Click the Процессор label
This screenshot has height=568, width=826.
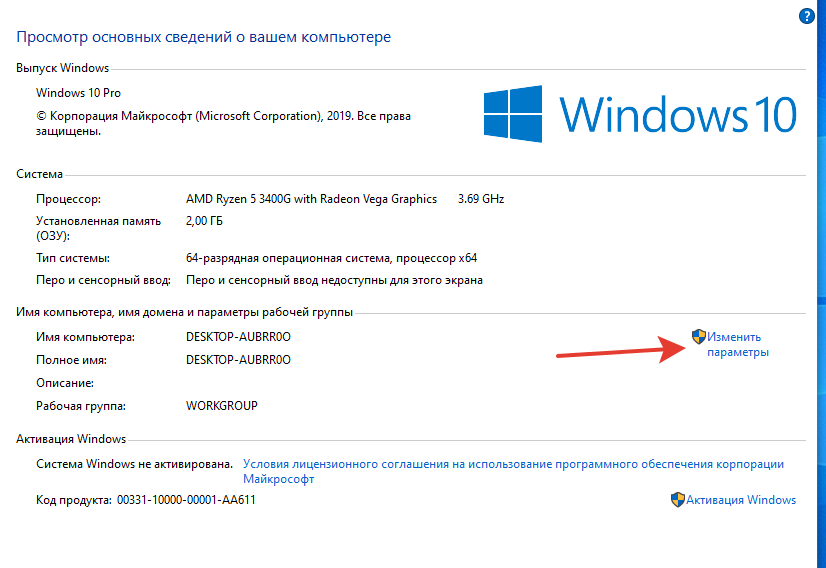coord(68,199)
